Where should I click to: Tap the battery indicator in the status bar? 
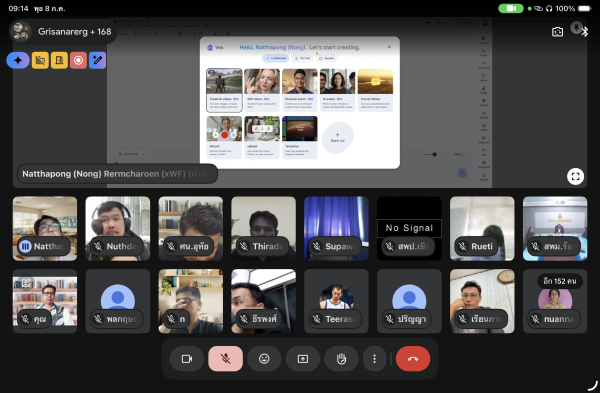click(585, 8)
